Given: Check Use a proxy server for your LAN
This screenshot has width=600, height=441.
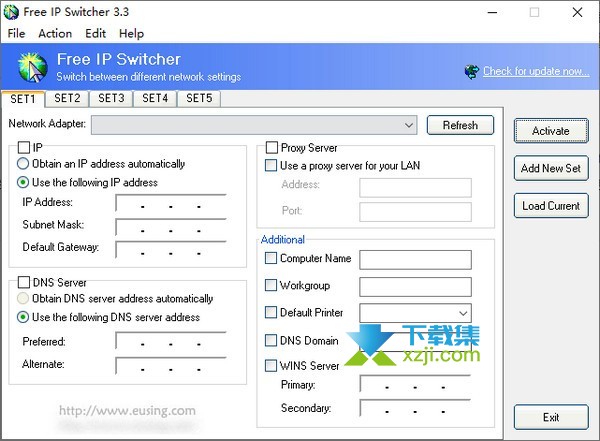Looking at the screenshot, I should click(271, 165).
